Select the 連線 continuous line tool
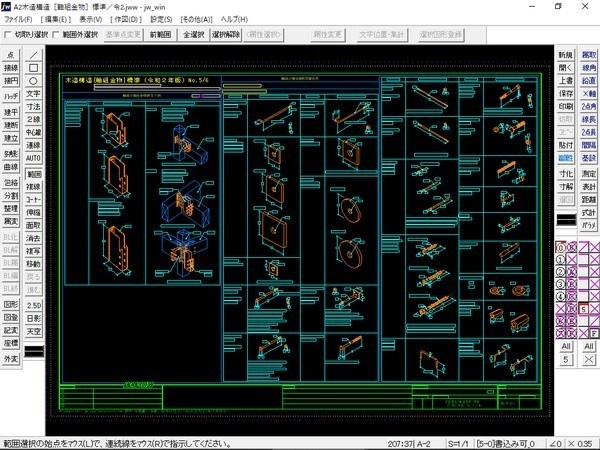This screenshot has width=600, height=450. [33, 145]
